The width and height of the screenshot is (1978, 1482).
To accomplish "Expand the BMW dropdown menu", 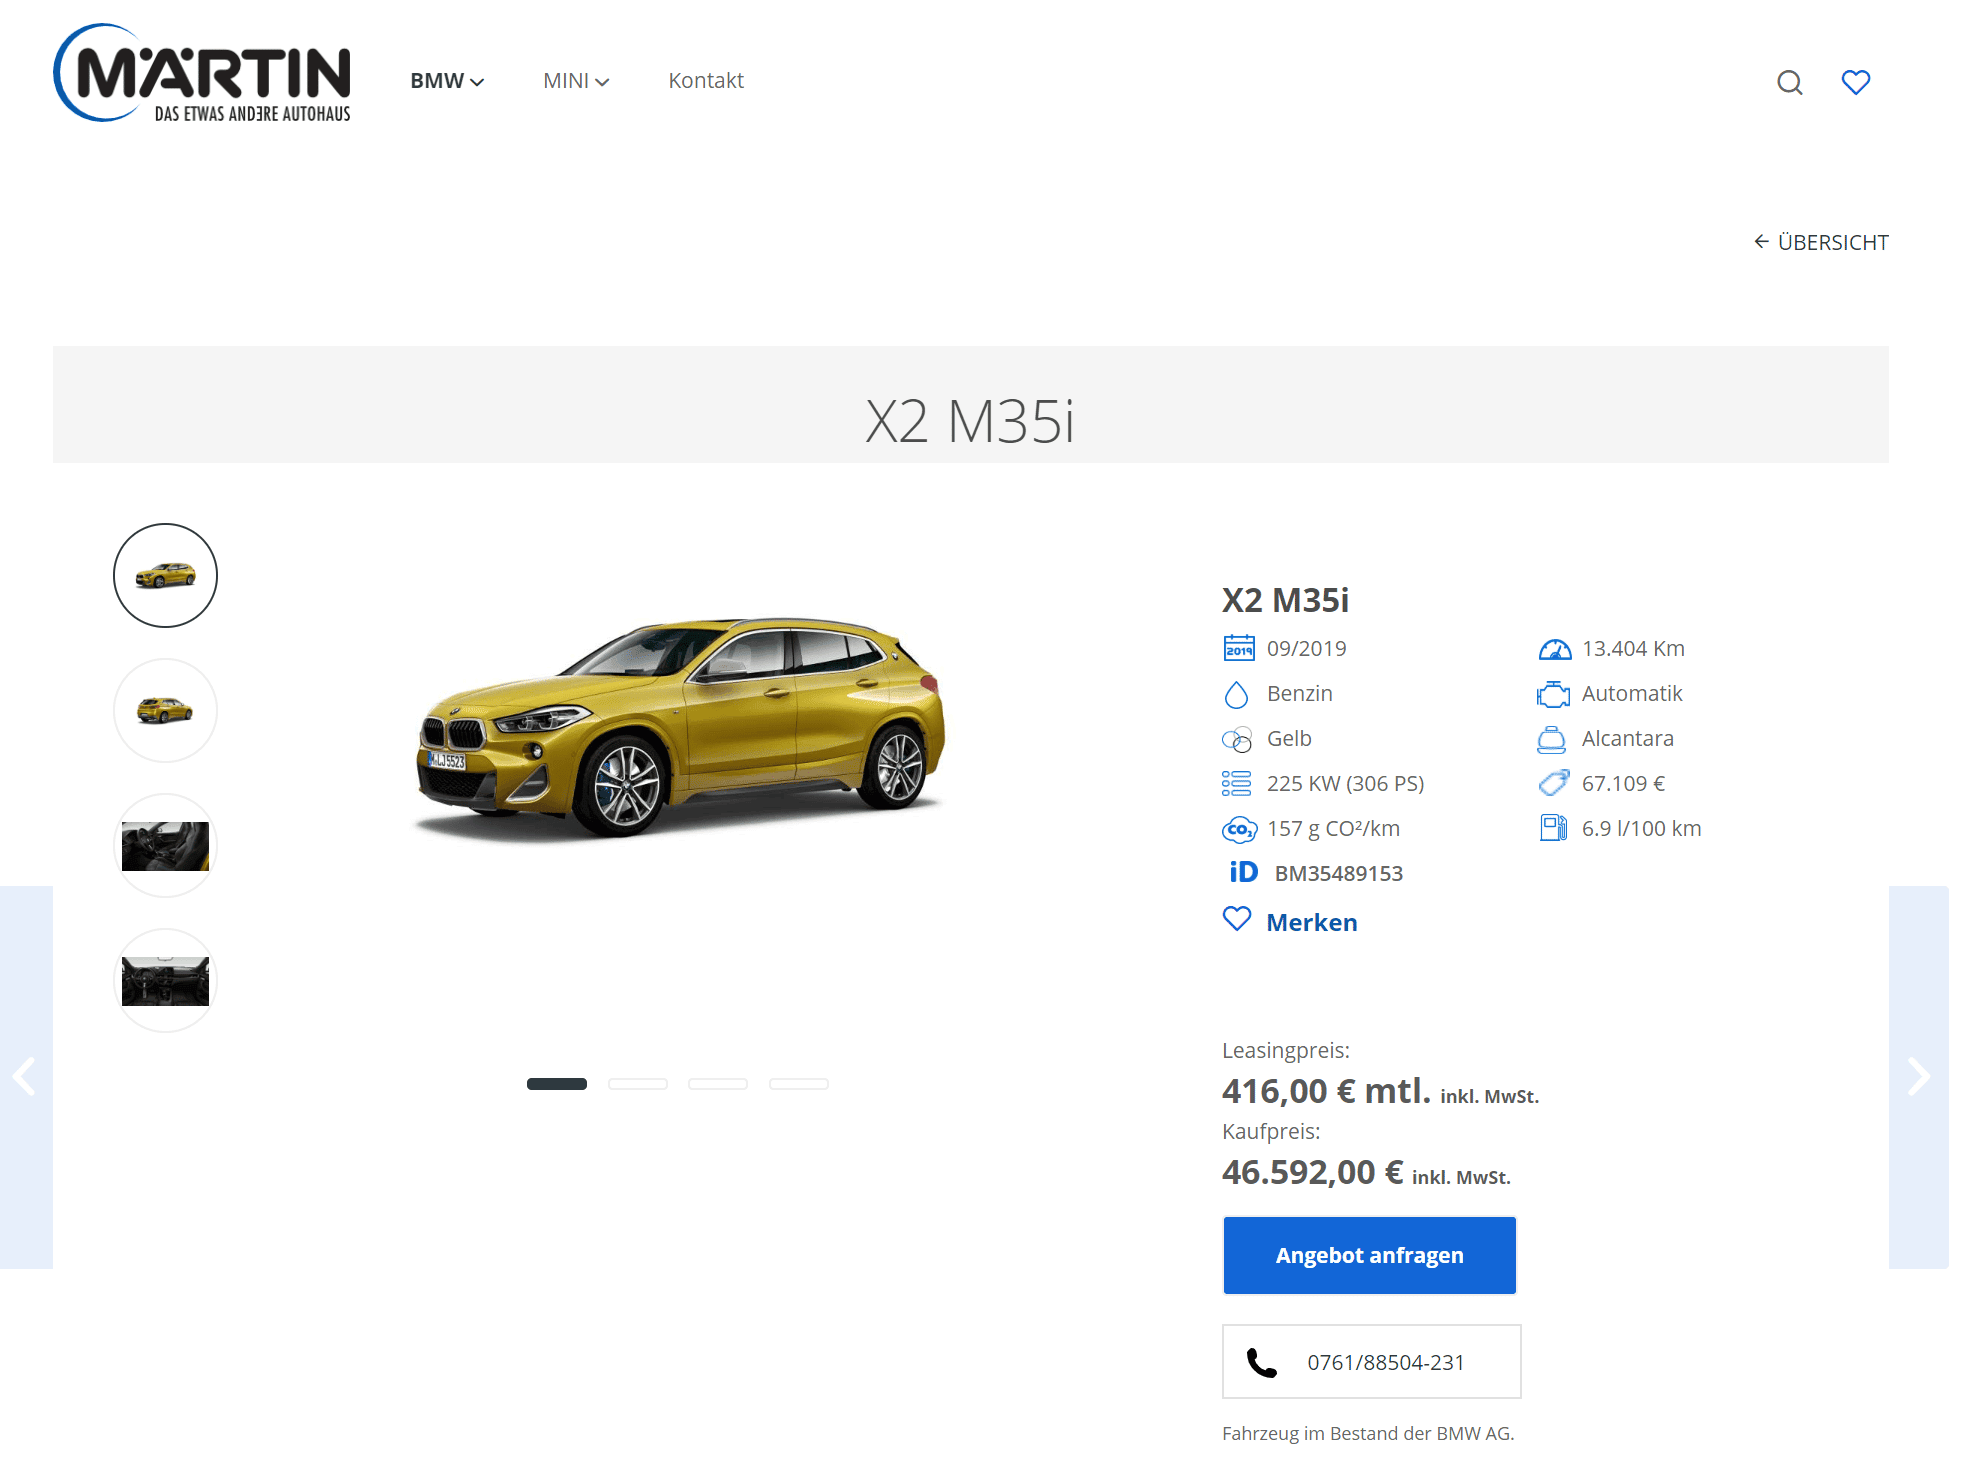I will [447, 81].
